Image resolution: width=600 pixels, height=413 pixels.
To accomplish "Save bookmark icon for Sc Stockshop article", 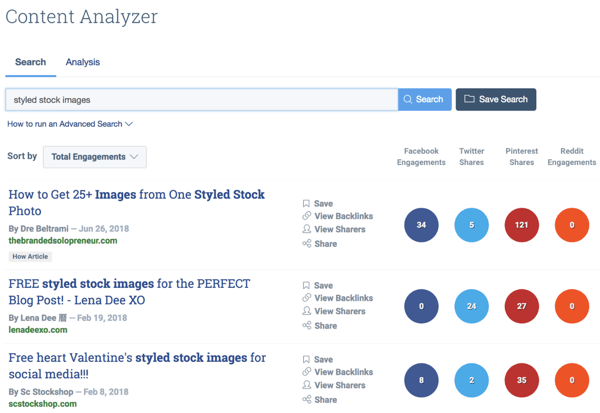I will coord(306,359).
